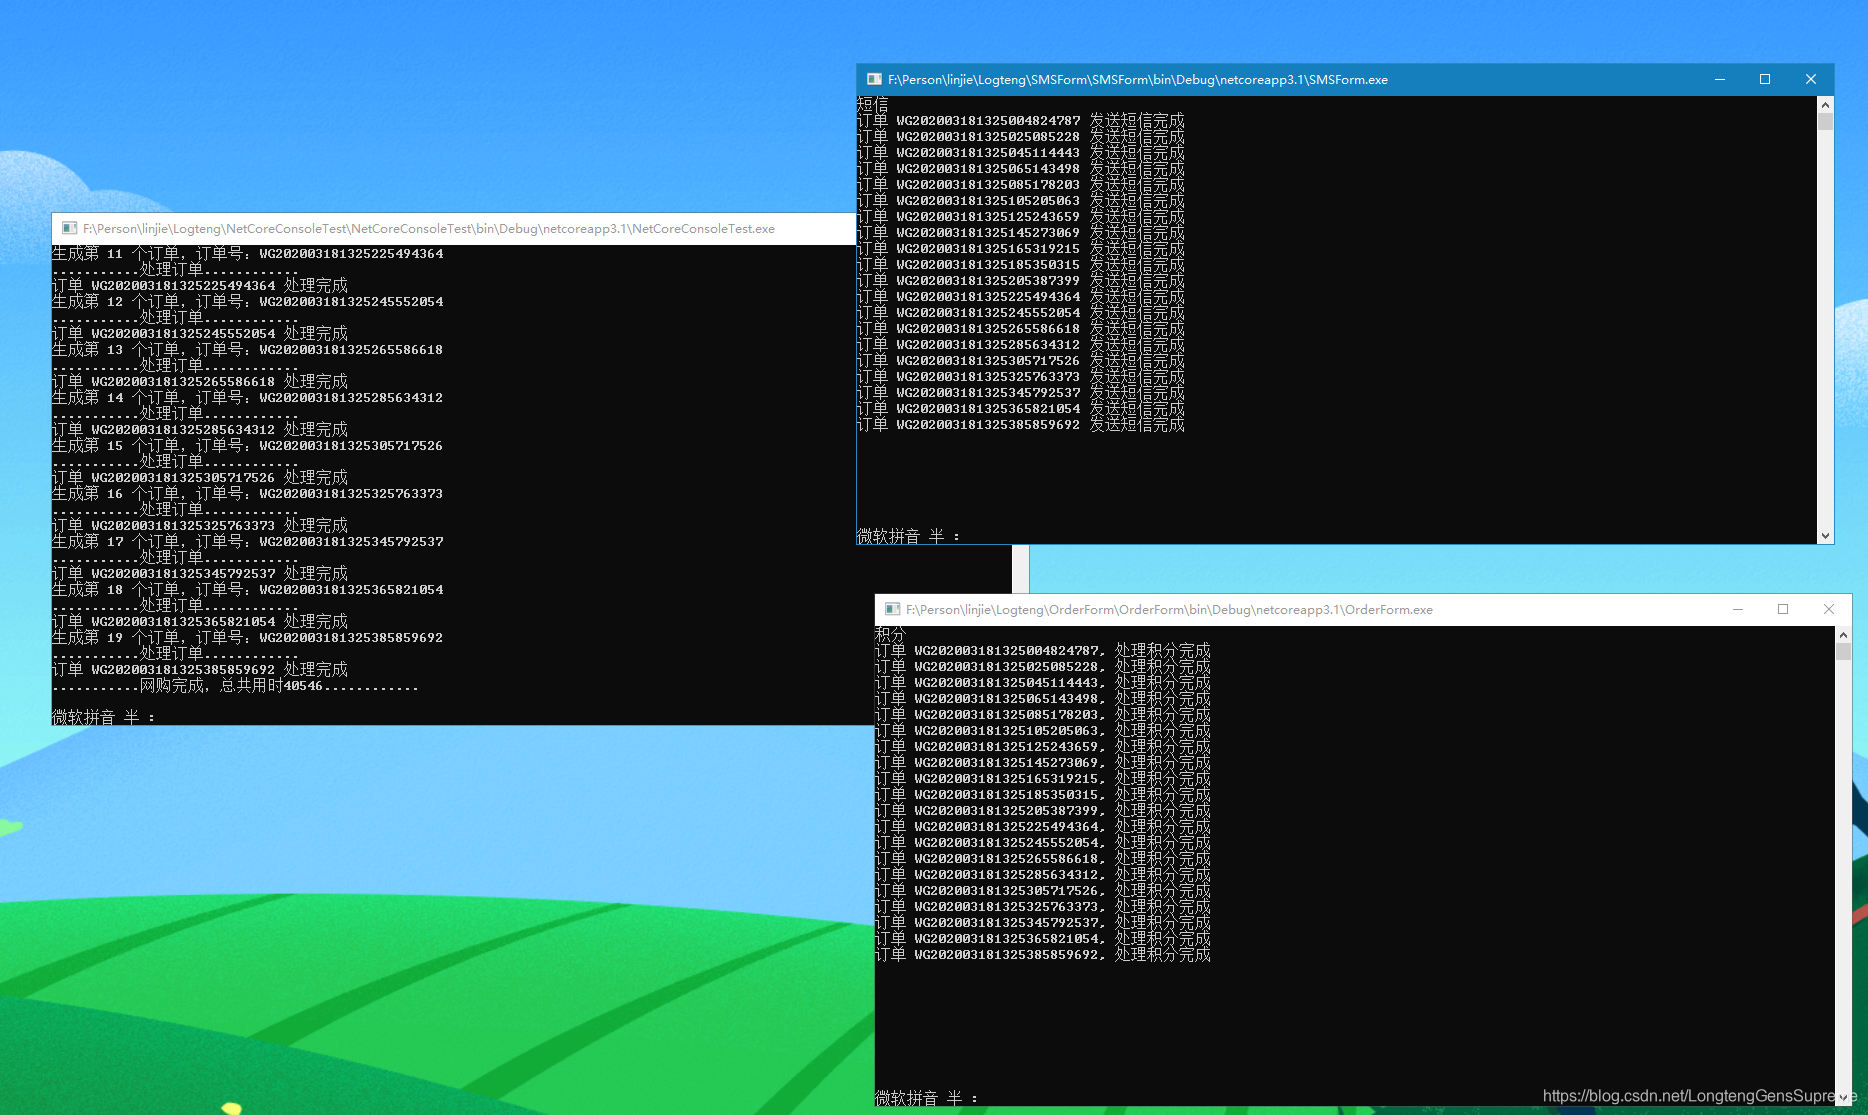Click the OrderForm window scrollbar up arrow

tap(1843, 635)
